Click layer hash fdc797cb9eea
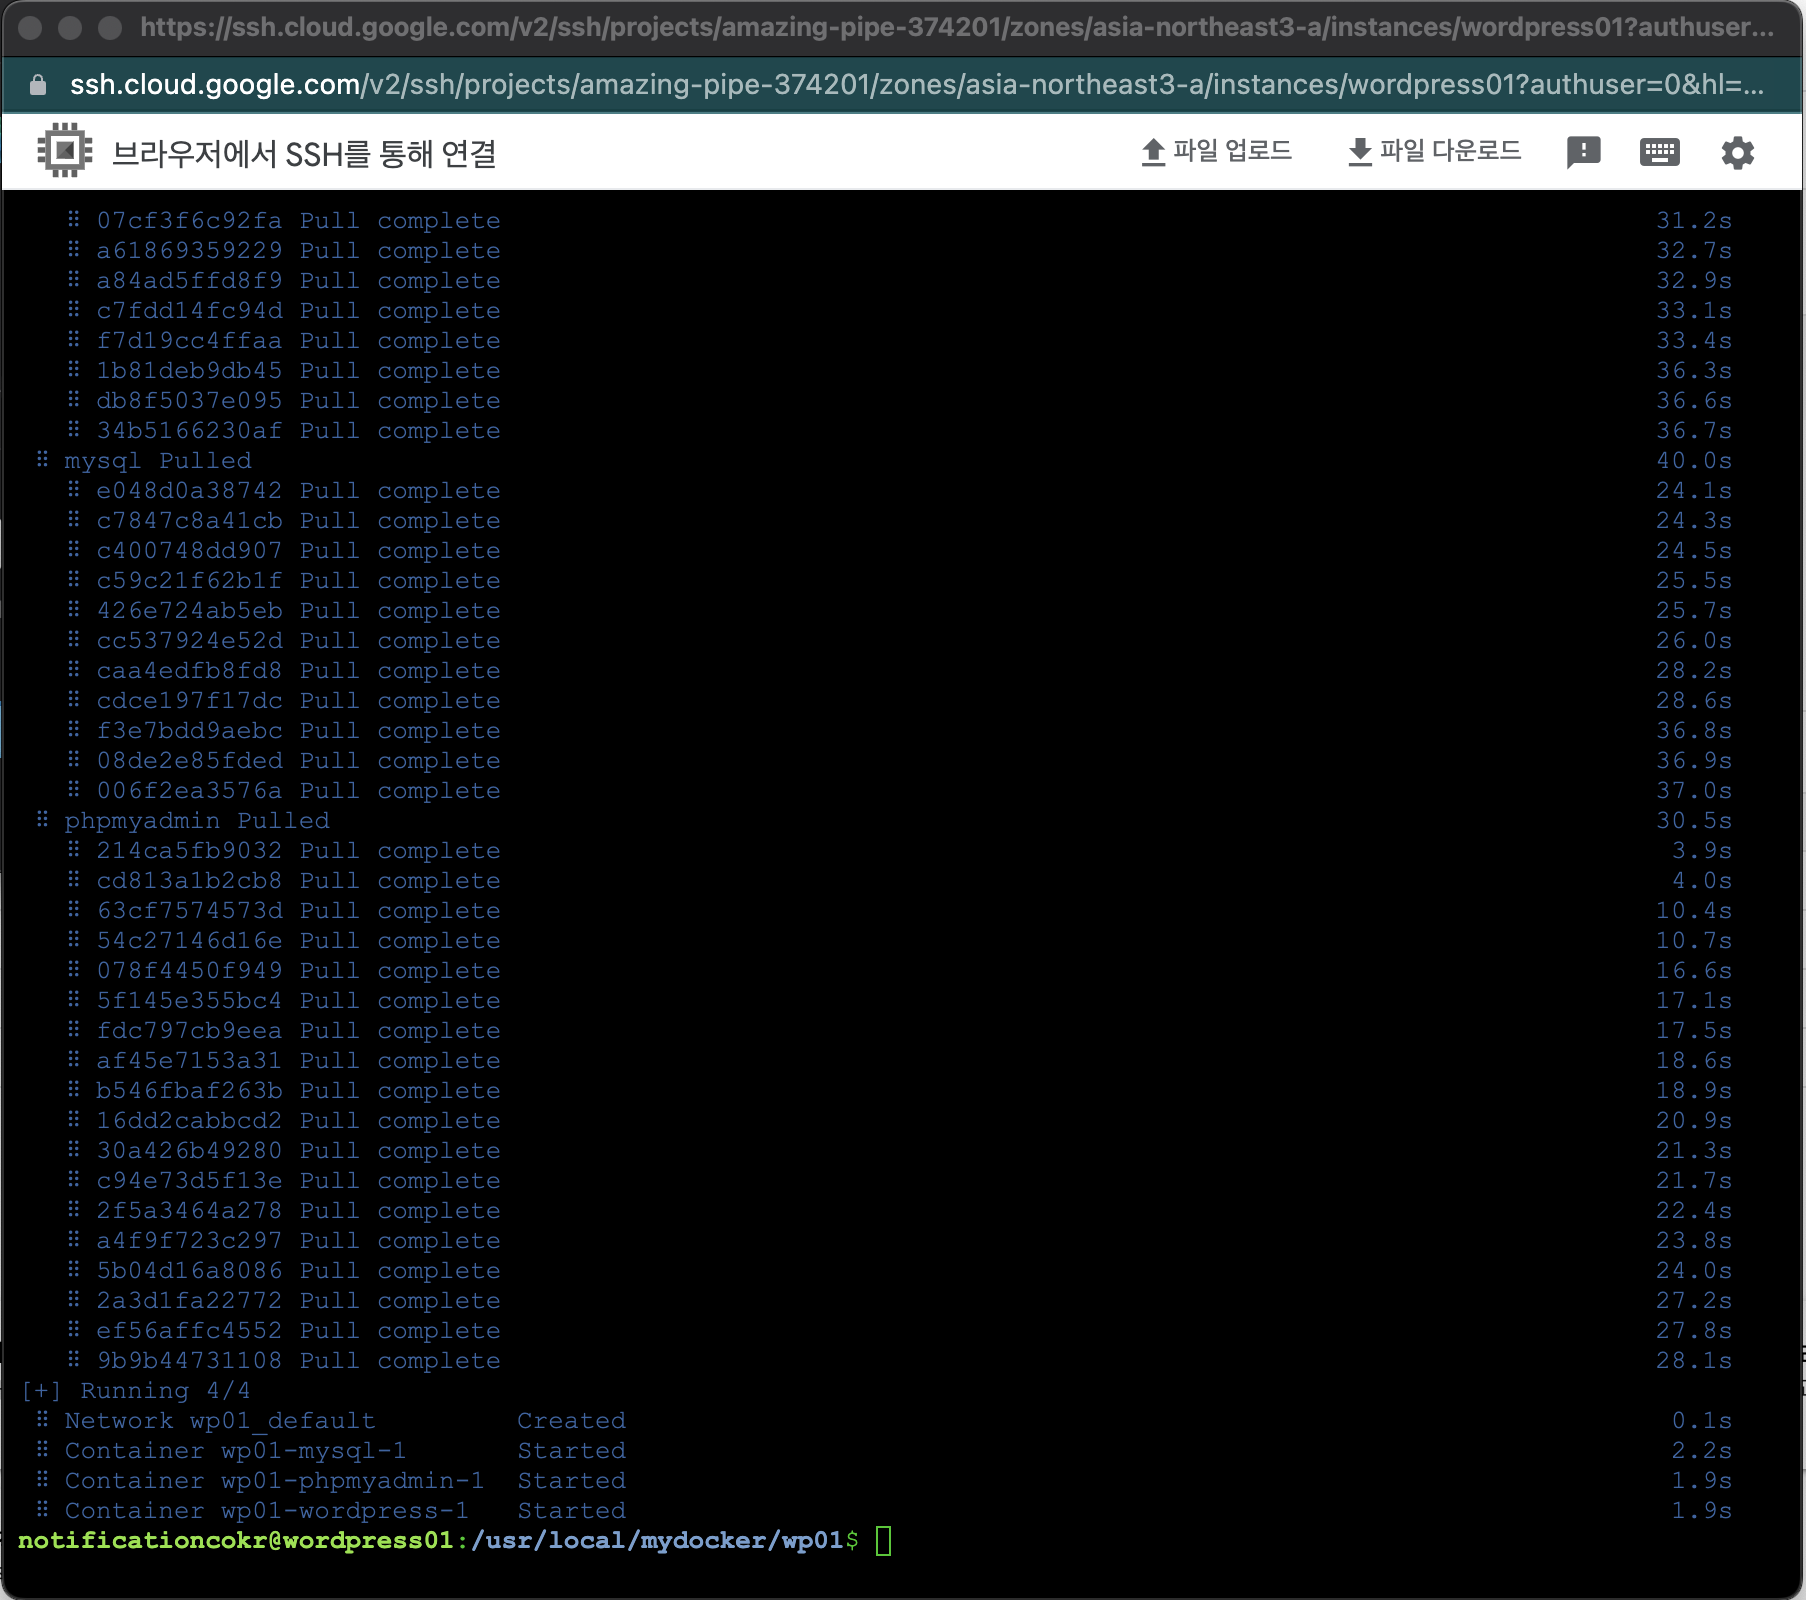Screen dimensions: 1806x1600 coord(189,1031)
